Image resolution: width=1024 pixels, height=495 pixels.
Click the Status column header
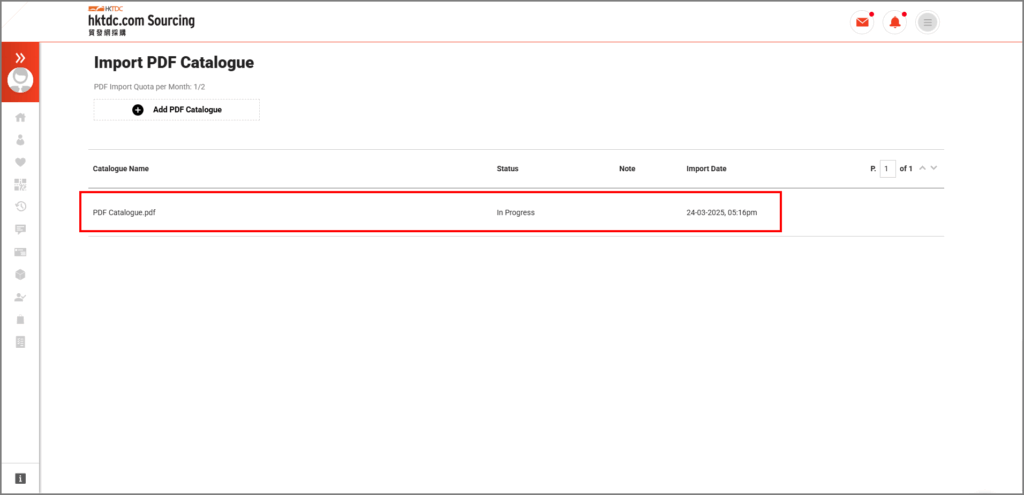click(x=507, y=169)
